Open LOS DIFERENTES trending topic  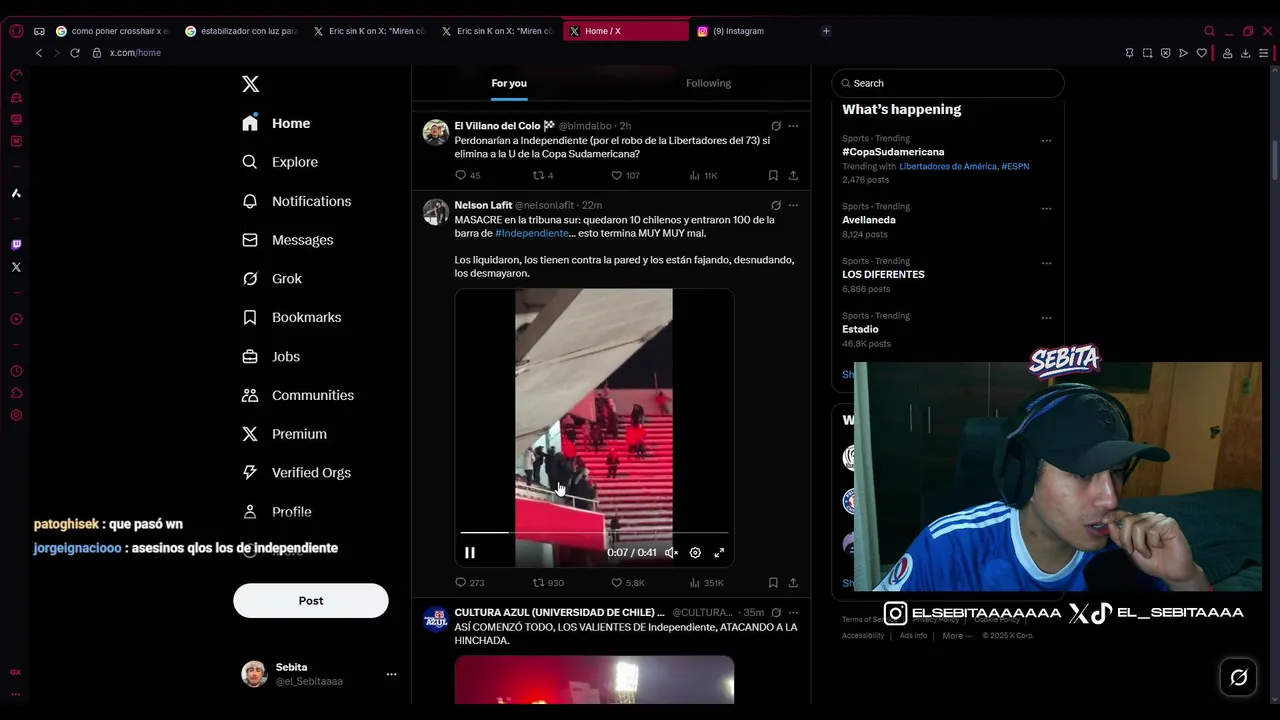pos(883,274)
